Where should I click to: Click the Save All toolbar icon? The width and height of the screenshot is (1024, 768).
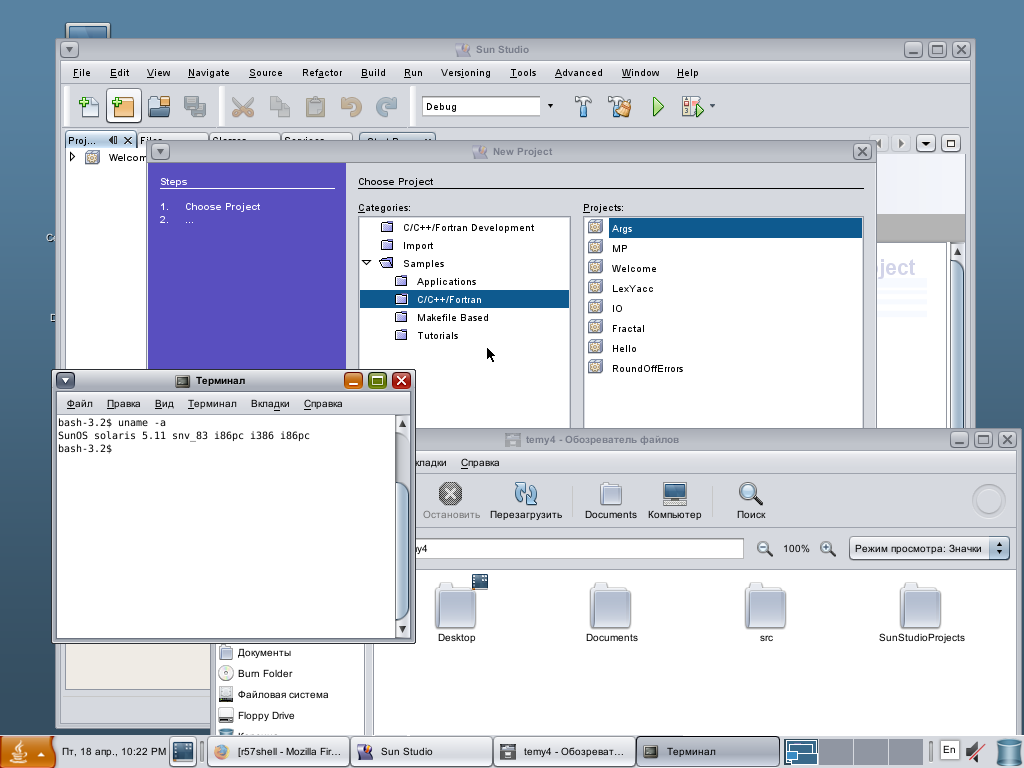point(195,106)
